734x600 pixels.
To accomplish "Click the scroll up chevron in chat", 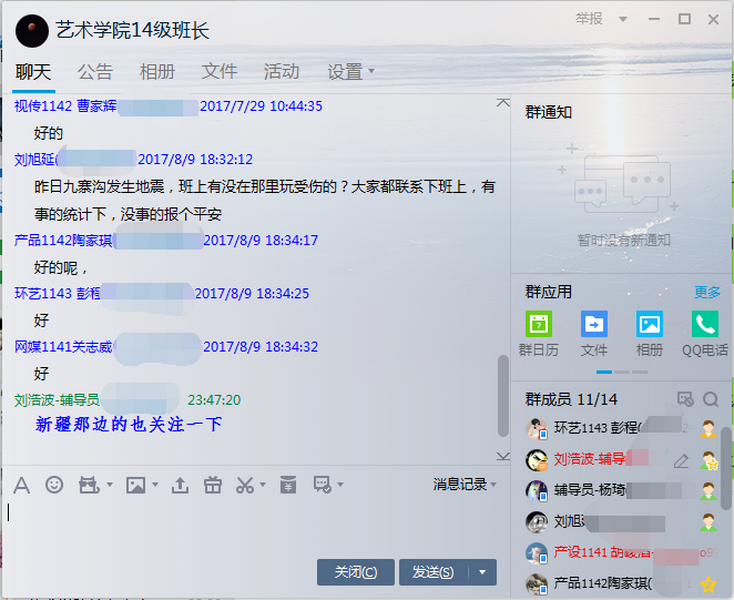I will (503, 103).
